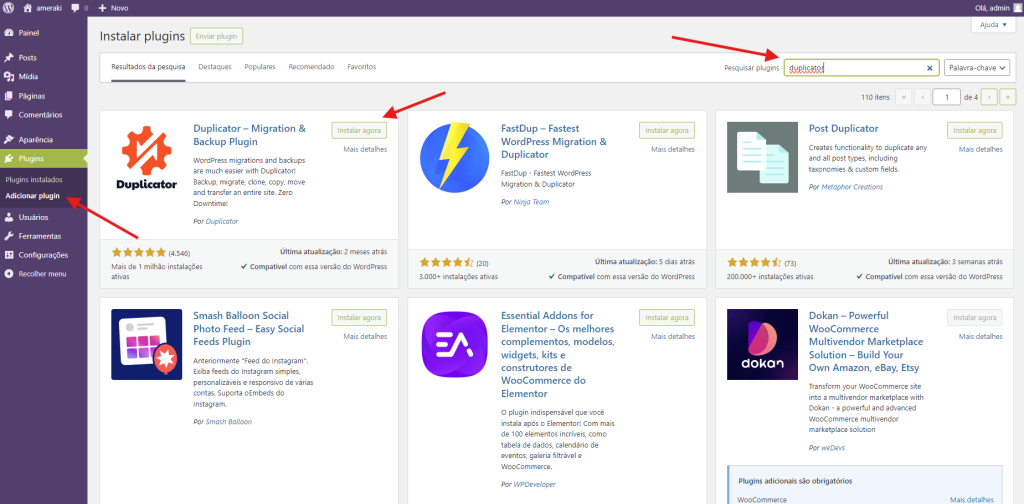Open Aparência in the sidebar menu
This screenshot has width=1024, height=504.
(35, 140)
